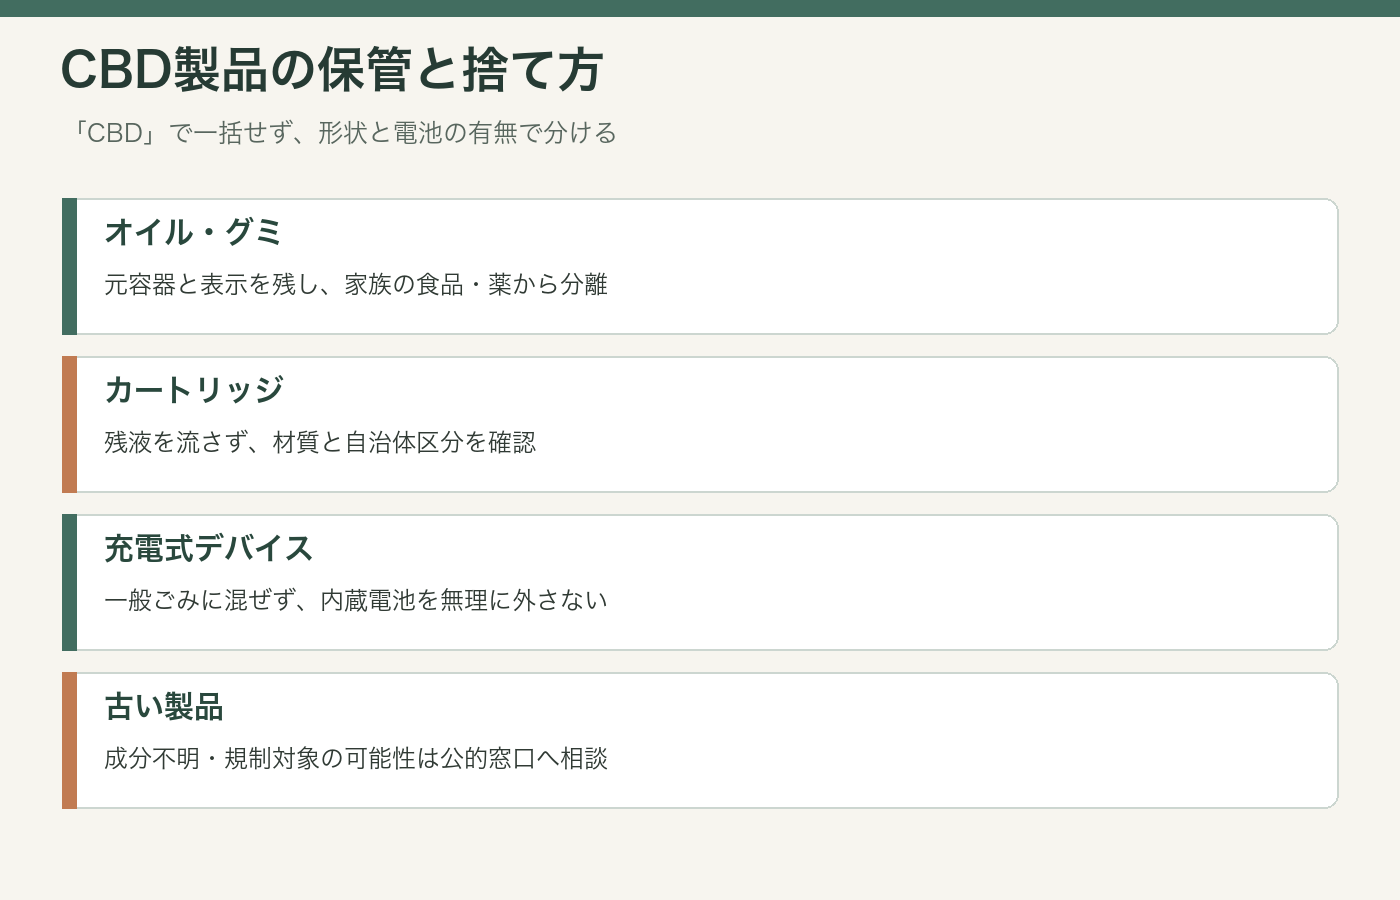This screenshot has width=1400, height=900.
Task: Select text 残液を流さず、材質と自治体区分を確認
Action: click(320, 443)
